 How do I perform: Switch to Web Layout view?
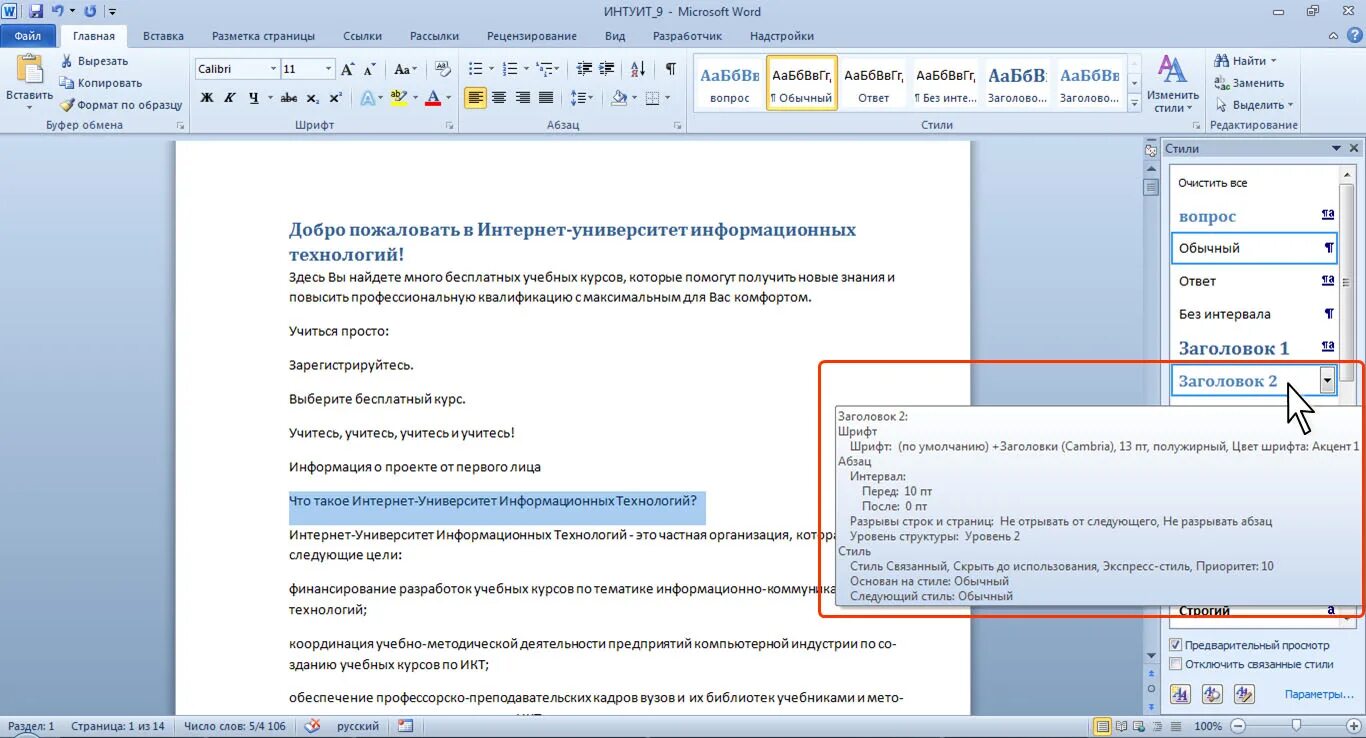[1138, 726]
